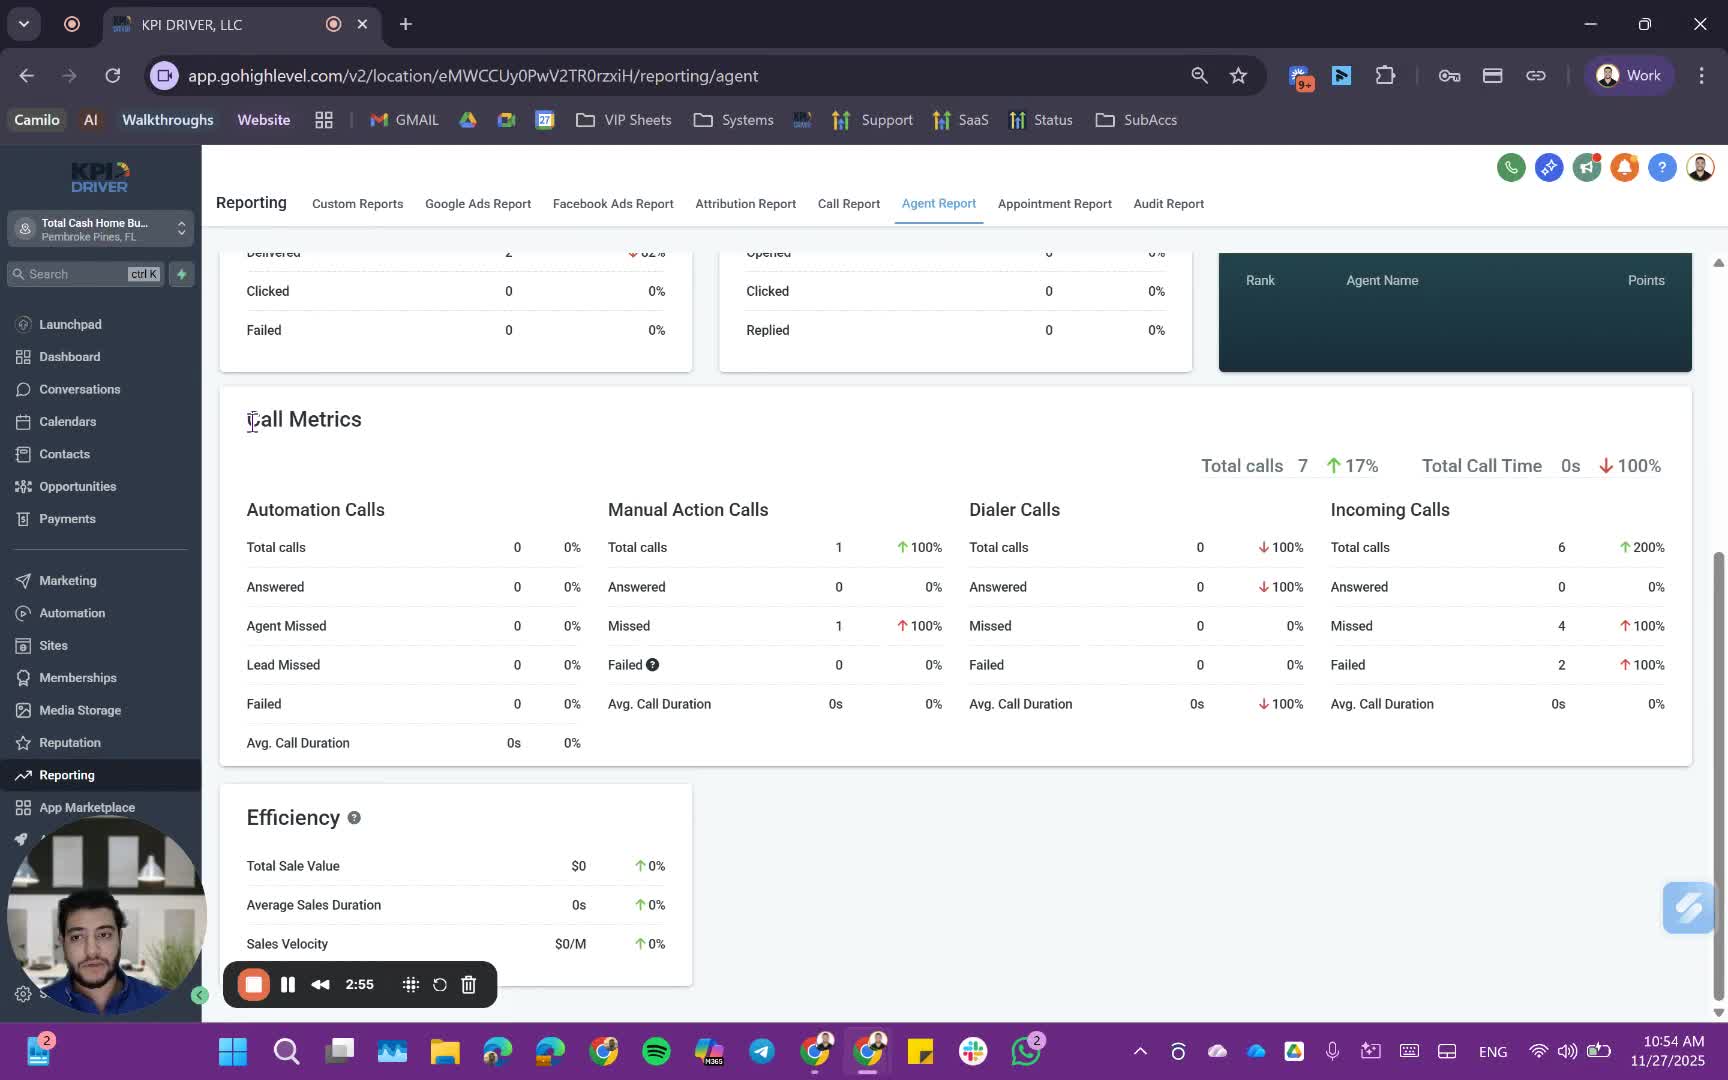The image size is (1728, 1080).
Task: Expand the Total Cash Home Bu... location switcher
Action: pyautogui.click(x=100, y=229)
